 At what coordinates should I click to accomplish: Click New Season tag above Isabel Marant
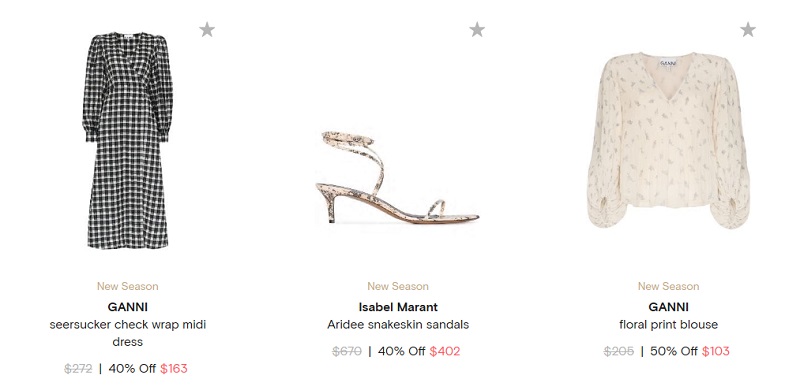[398, 286]
